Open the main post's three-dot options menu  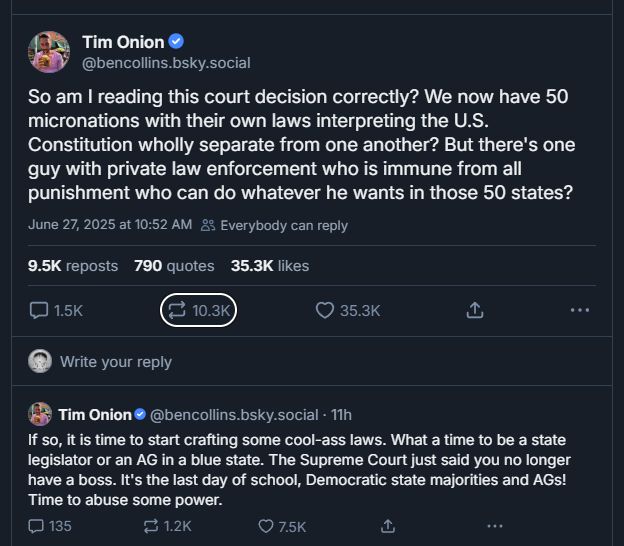tap(580, 311)
